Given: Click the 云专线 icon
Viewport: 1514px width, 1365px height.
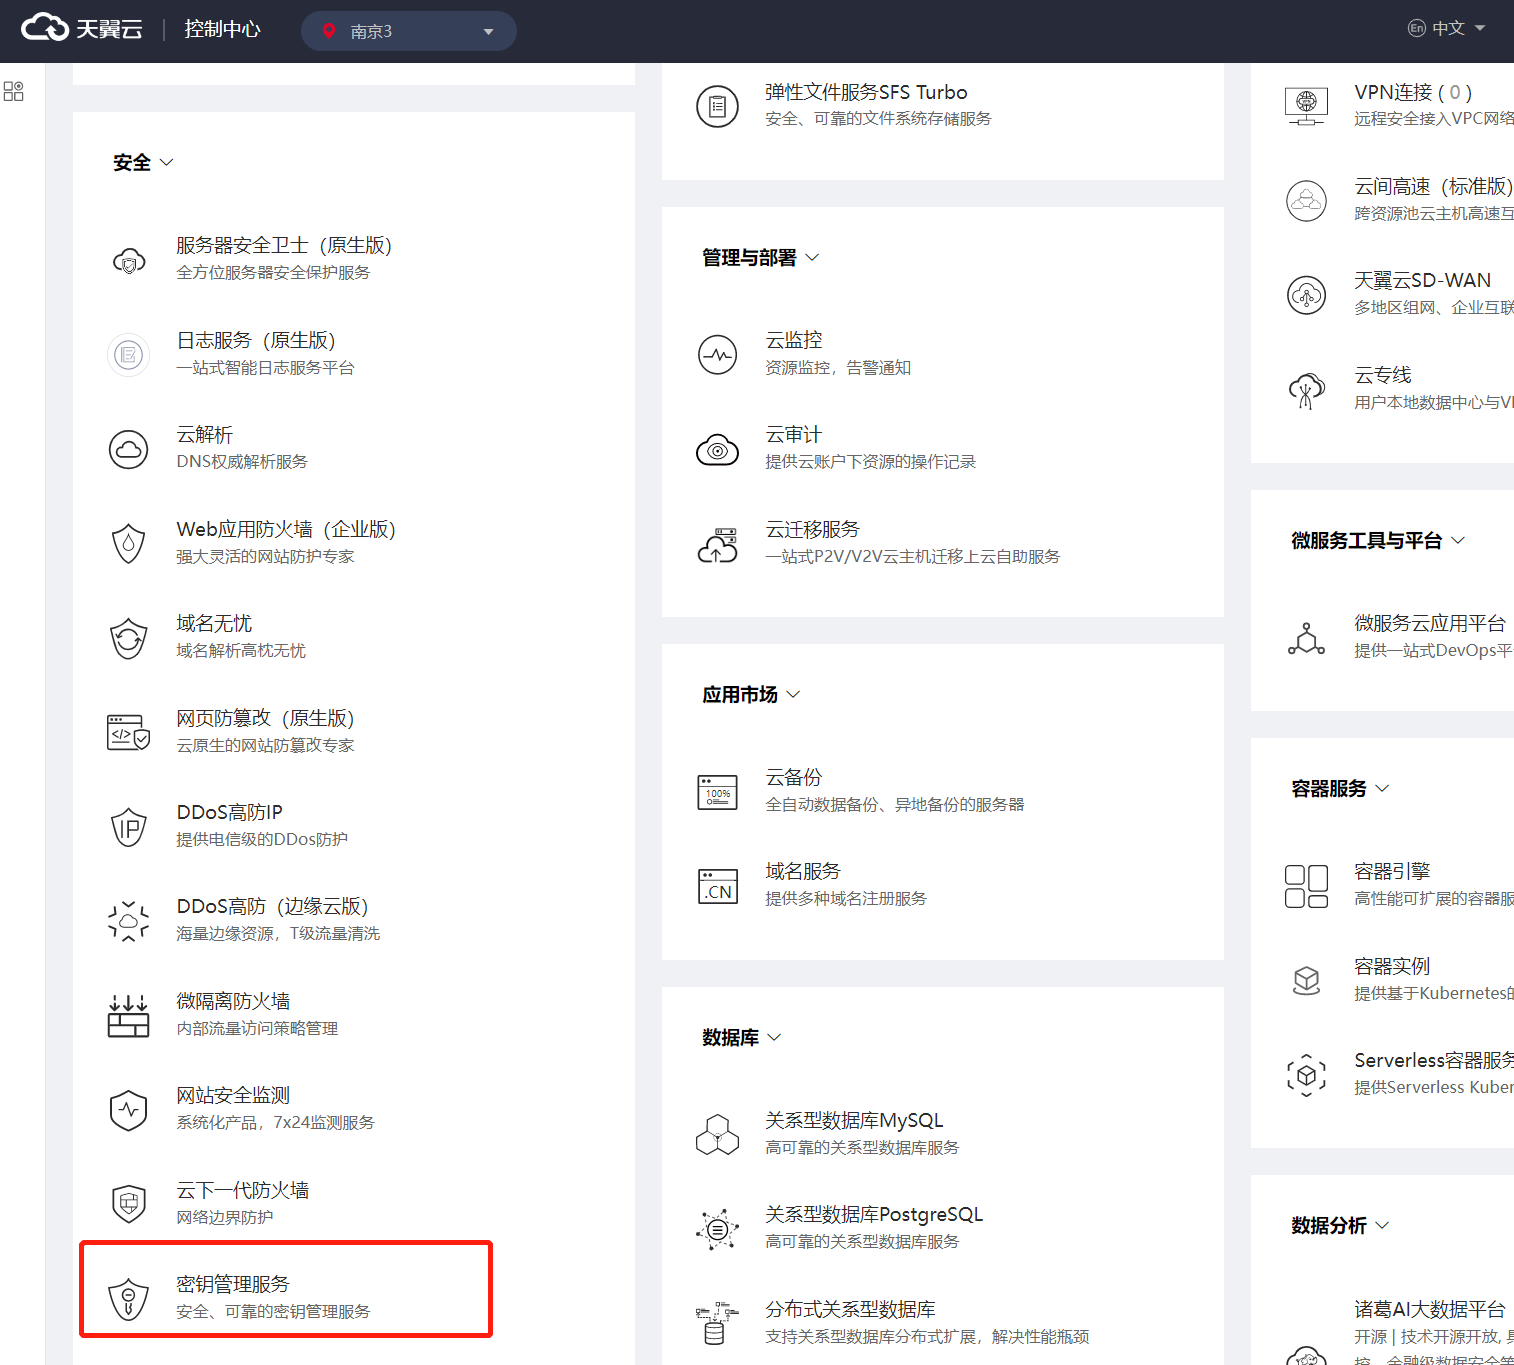Looking at the screenshot, I should tap(1306, 390).
